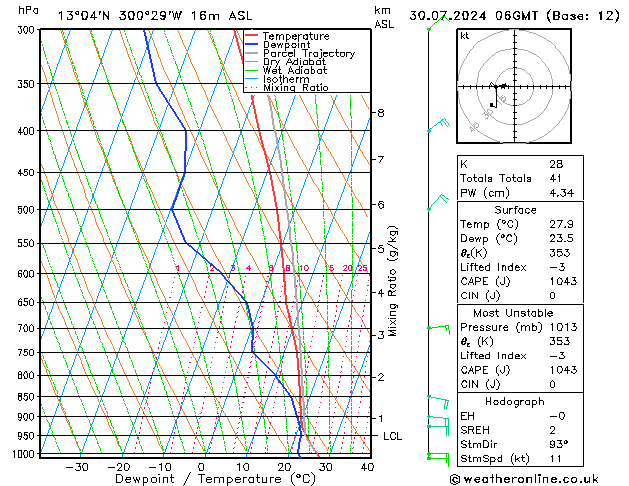Click the 'kt' unit label in hodograph
This screenshot has height=486, width=629.
pos(465,36)
